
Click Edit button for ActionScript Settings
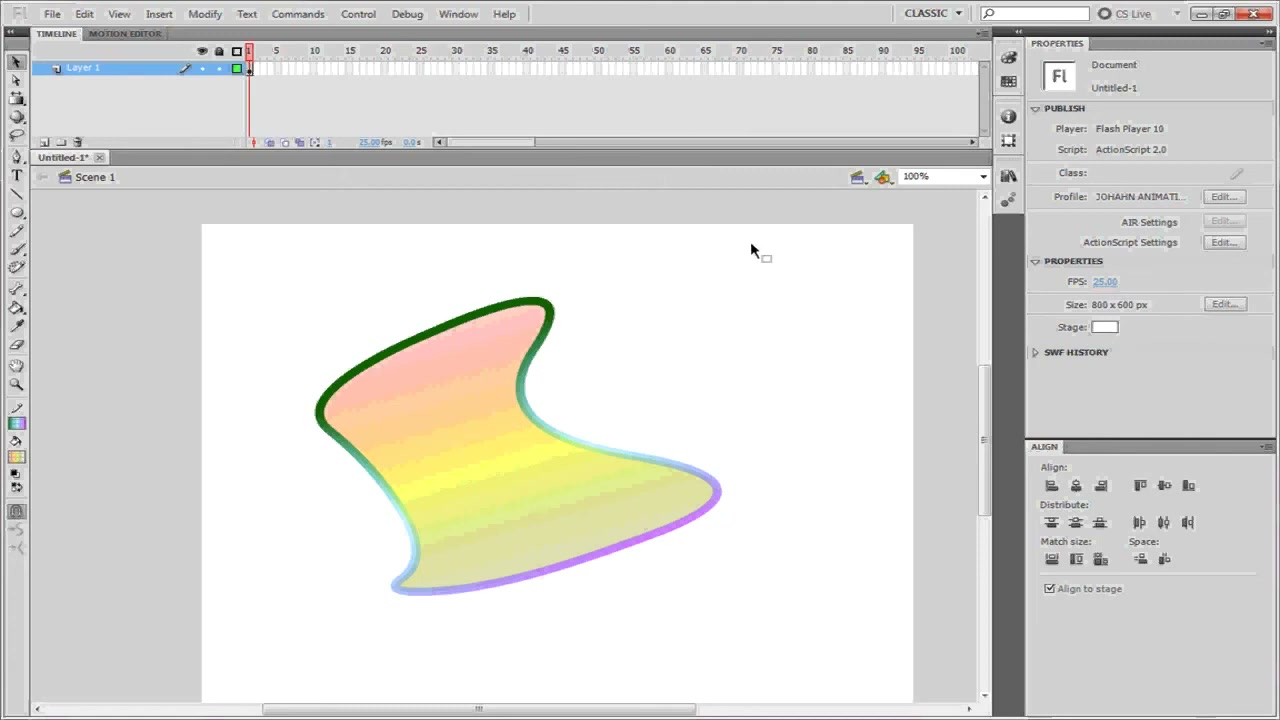pos(1225,243)
